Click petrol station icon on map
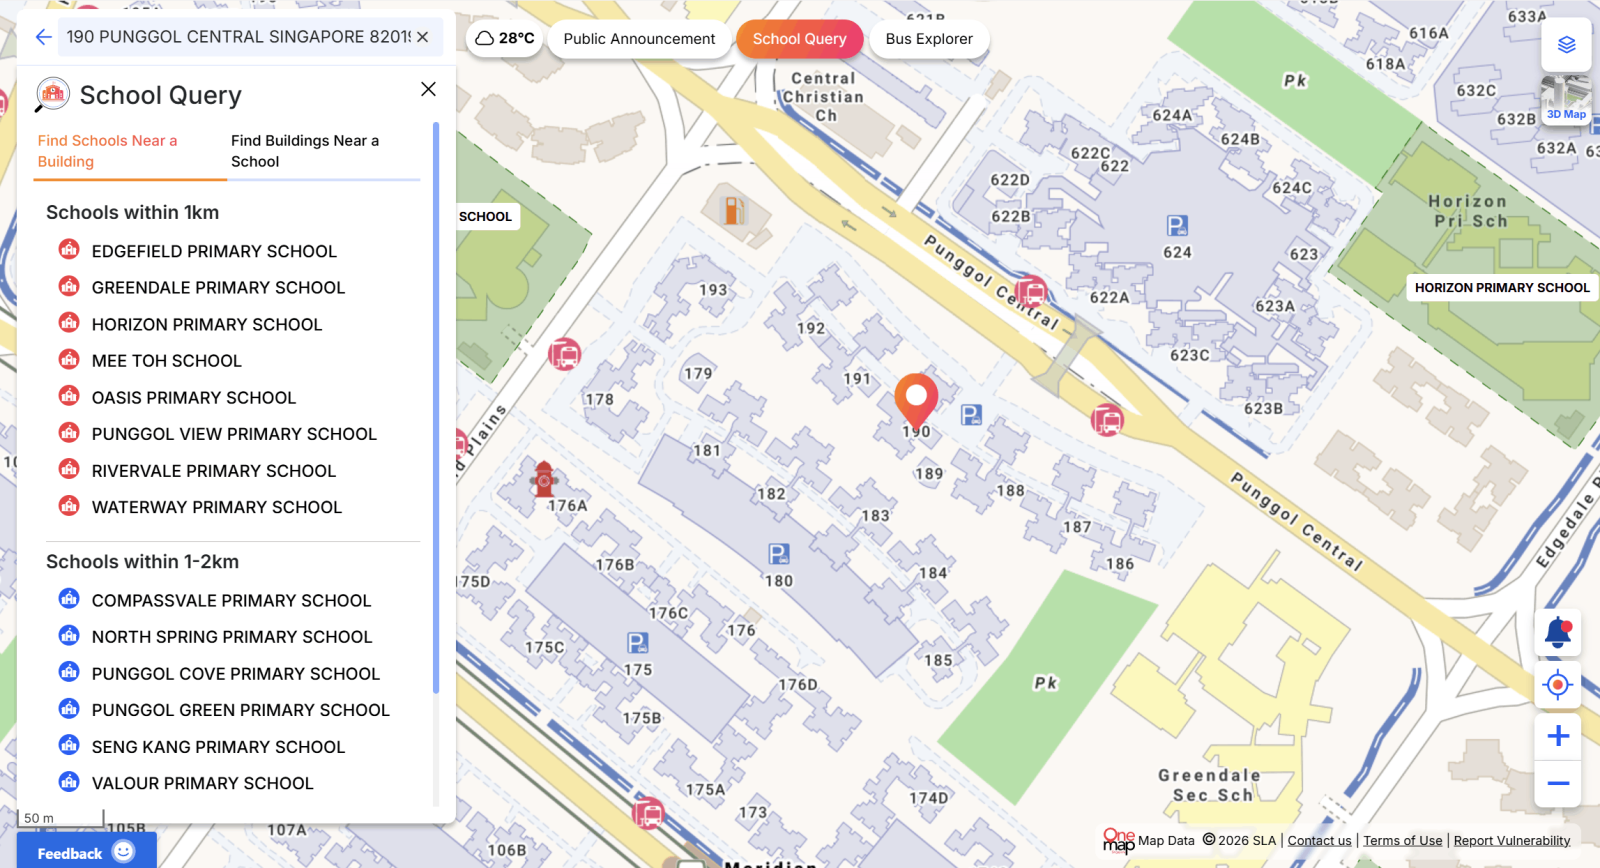The width and height of the screenshot is (1600, 868). pyautogui.click(x=734, y=210)
